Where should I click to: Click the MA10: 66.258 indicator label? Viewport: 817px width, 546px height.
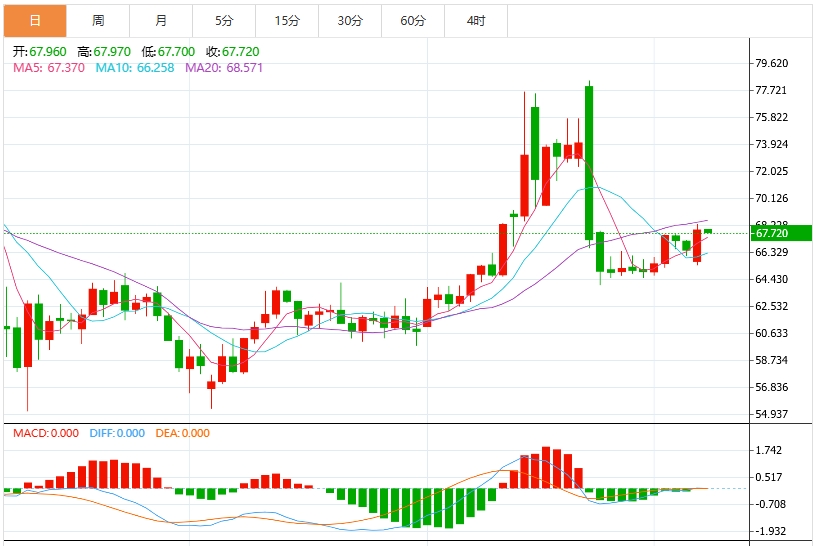[135, 68]
